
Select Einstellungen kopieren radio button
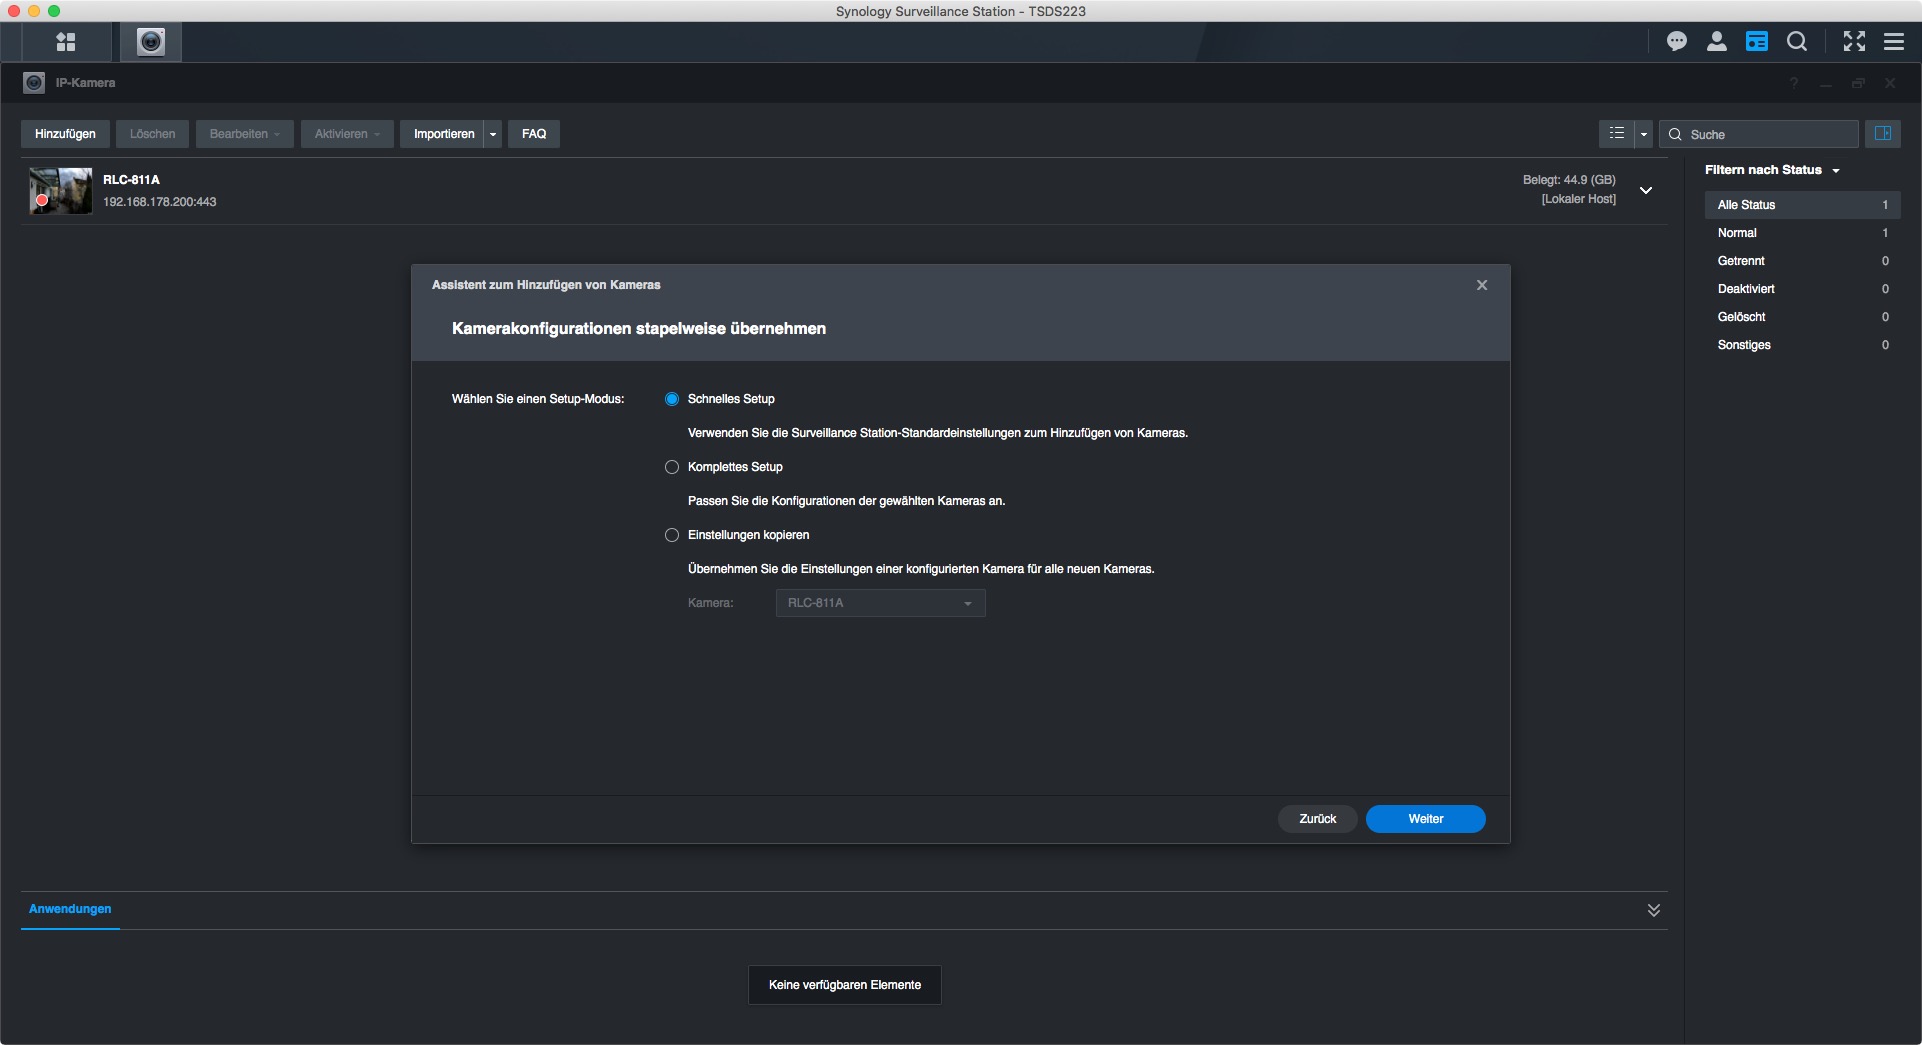(x=672, y=535)
